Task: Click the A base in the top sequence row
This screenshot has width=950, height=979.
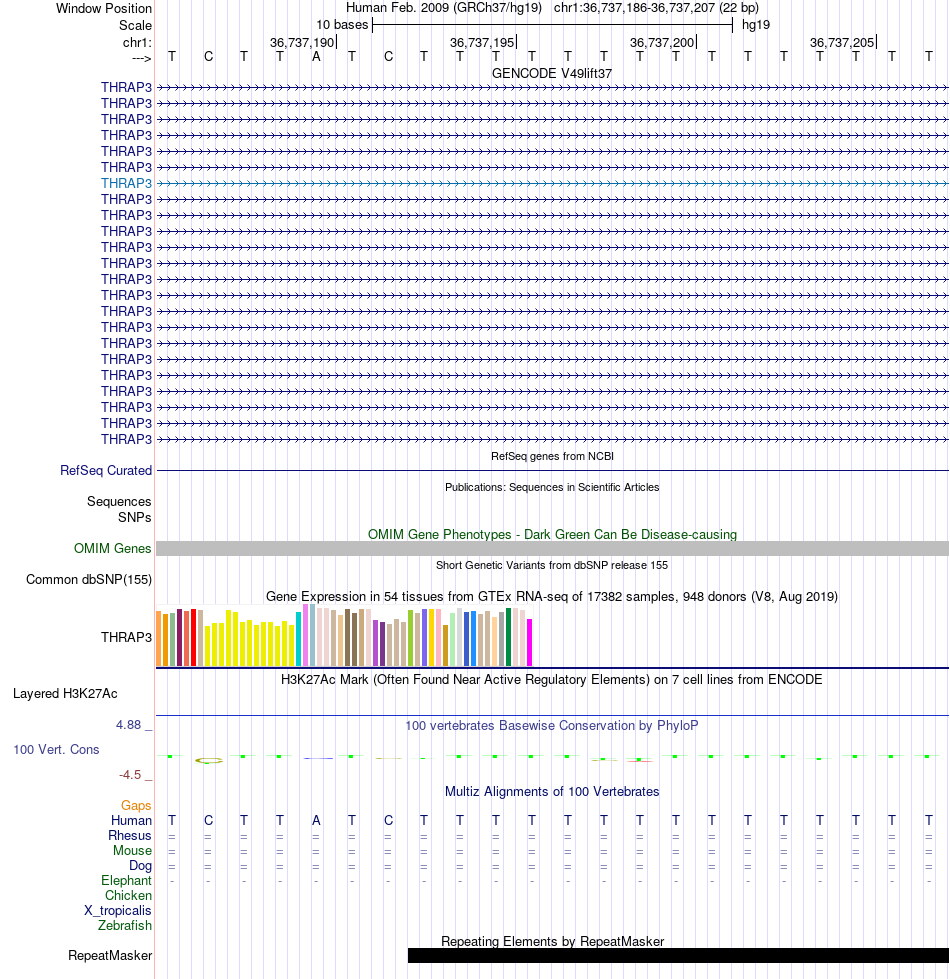Action: tap(316, 57)
